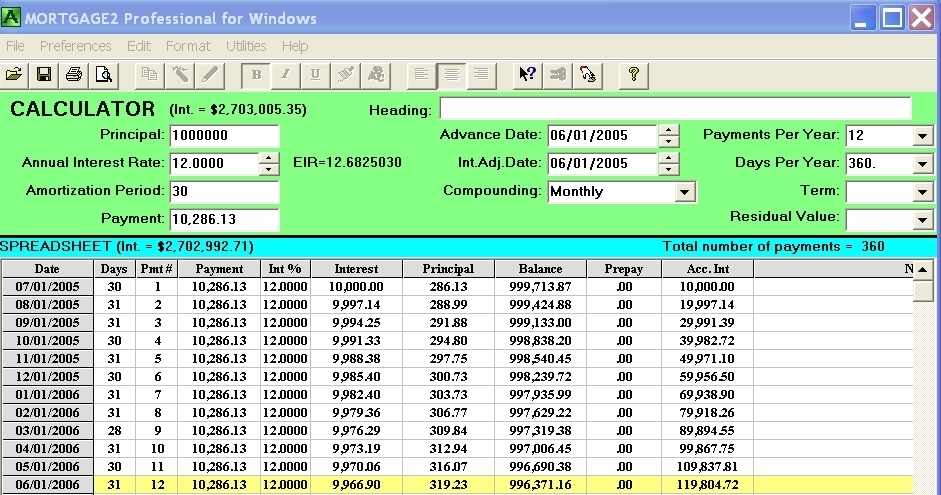Image resolution: width=941 pixels, height=495 pixels.
Task: Click the Print icon in toolbar
Action: click(74, 74)
